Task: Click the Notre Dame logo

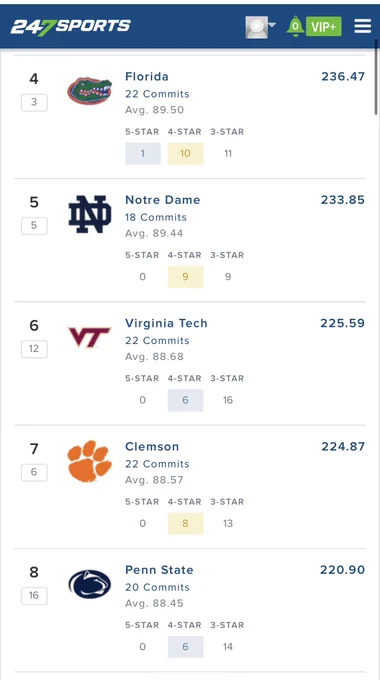Action: point(90,214)
